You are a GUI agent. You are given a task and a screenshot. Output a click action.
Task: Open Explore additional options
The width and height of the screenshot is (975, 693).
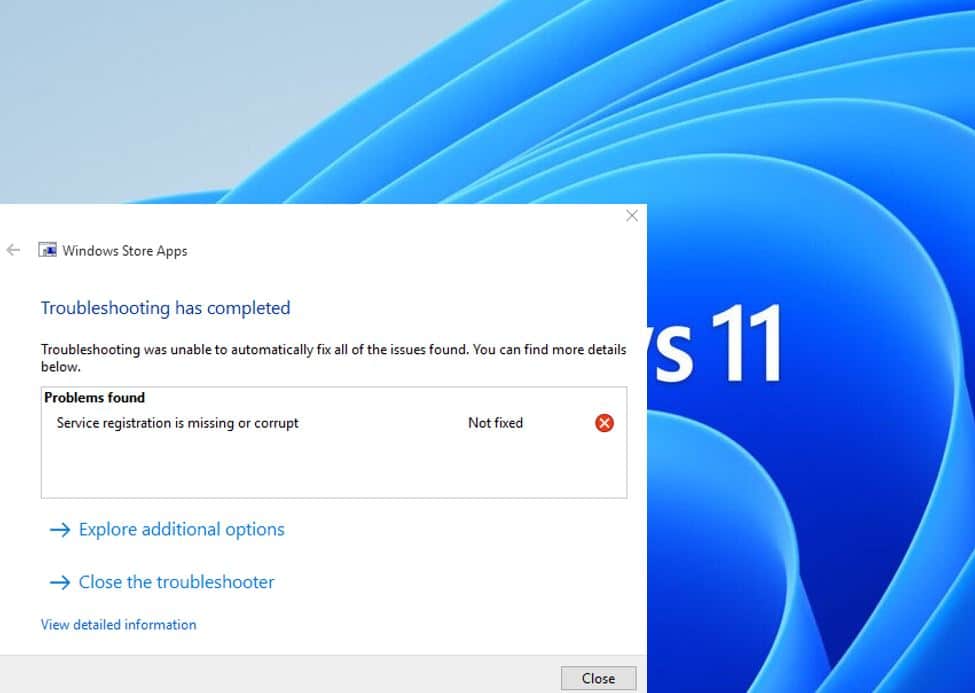coord(167,529)
